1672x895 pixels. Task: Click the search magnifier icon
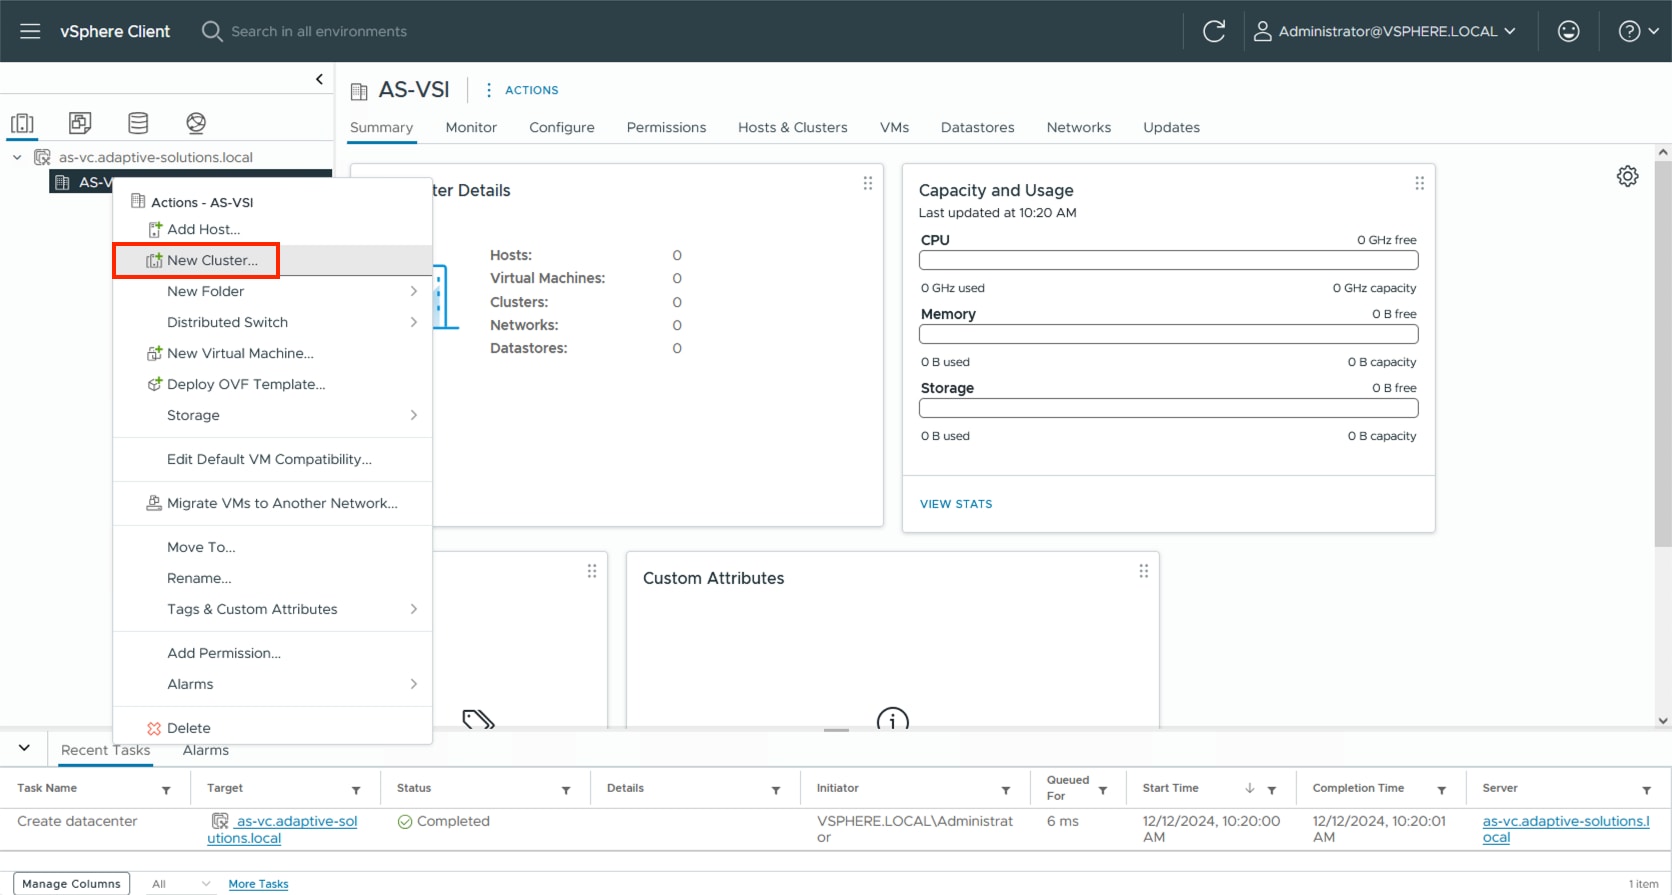tap(212, 31)
